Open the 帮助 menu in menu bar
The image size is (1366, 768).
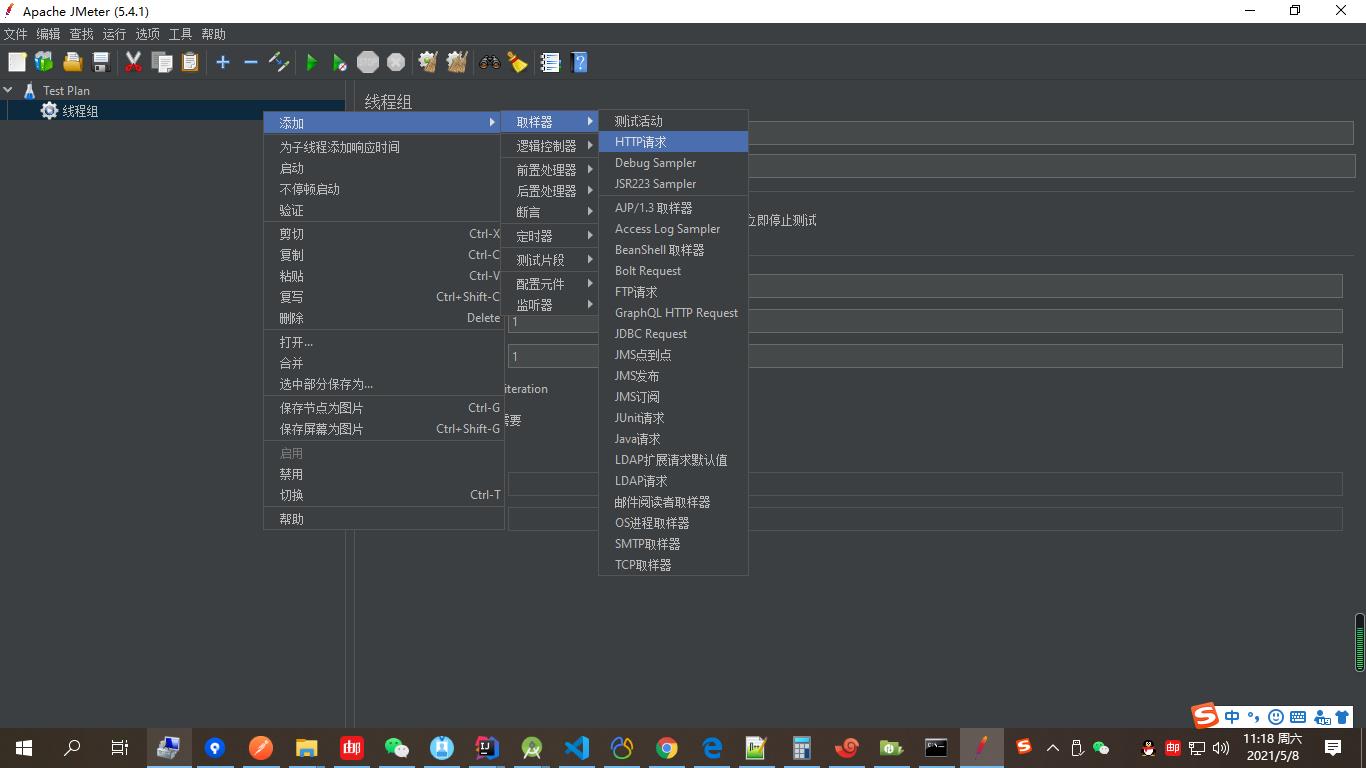click(x=213, y=34)
